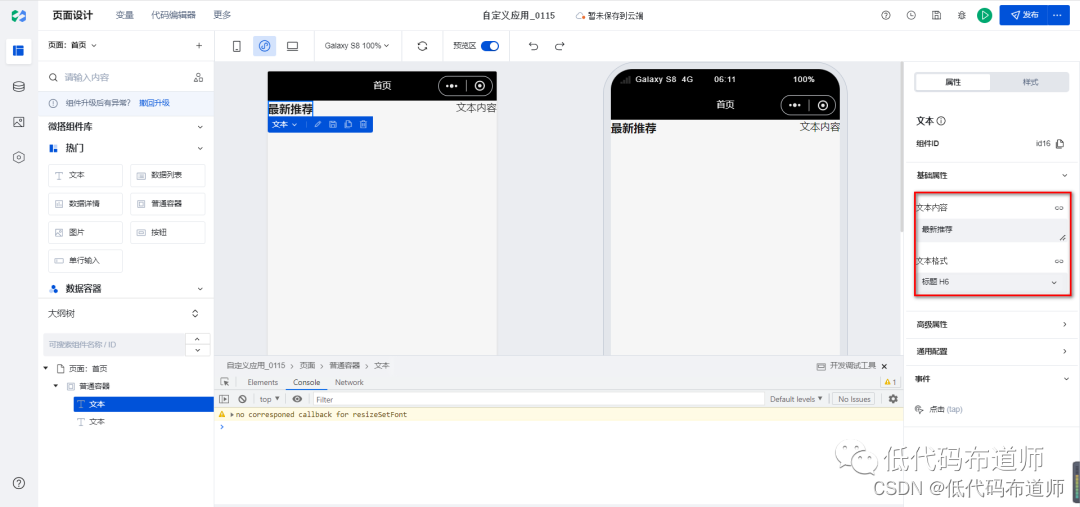Toggle the 大纲树 panel expander
Image resolution: width=1080 pixels, height=507 pixels.
pos(195,313)
